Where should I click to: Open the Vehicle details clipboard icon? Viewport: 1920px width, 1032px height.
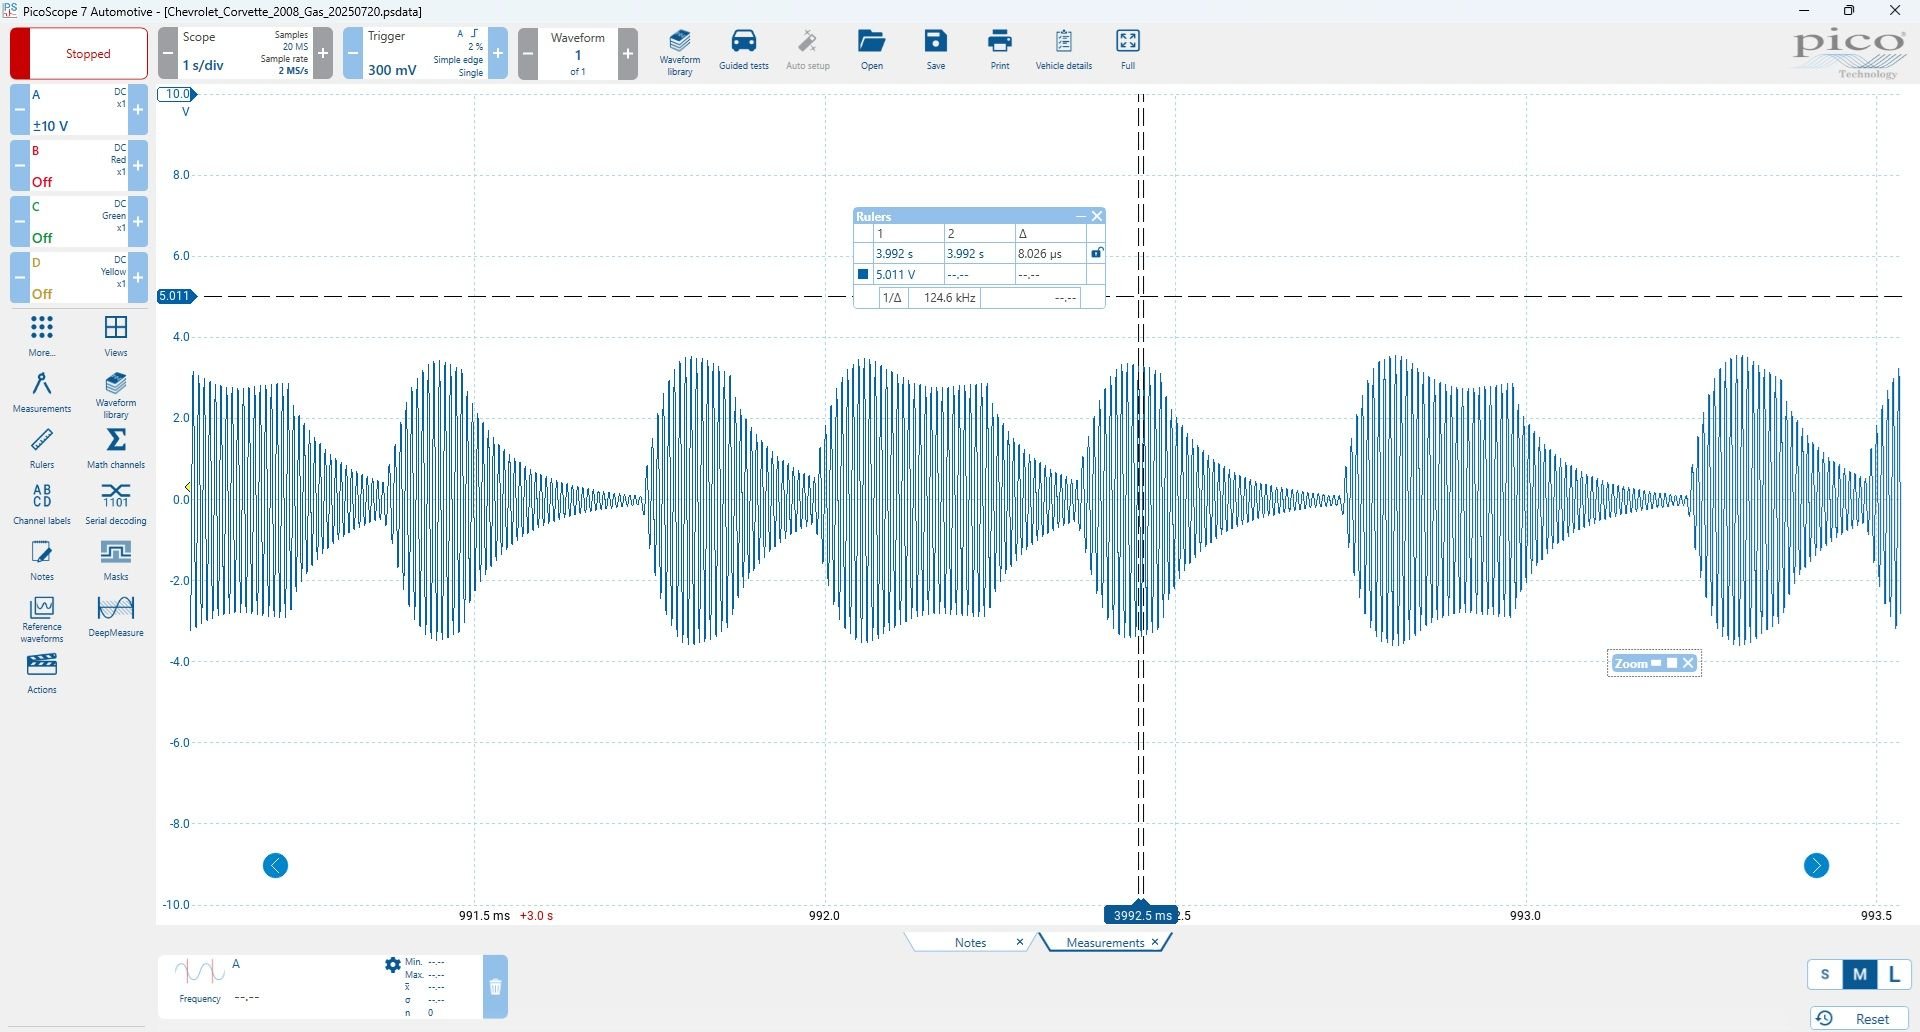click(x=1063, y=50)
